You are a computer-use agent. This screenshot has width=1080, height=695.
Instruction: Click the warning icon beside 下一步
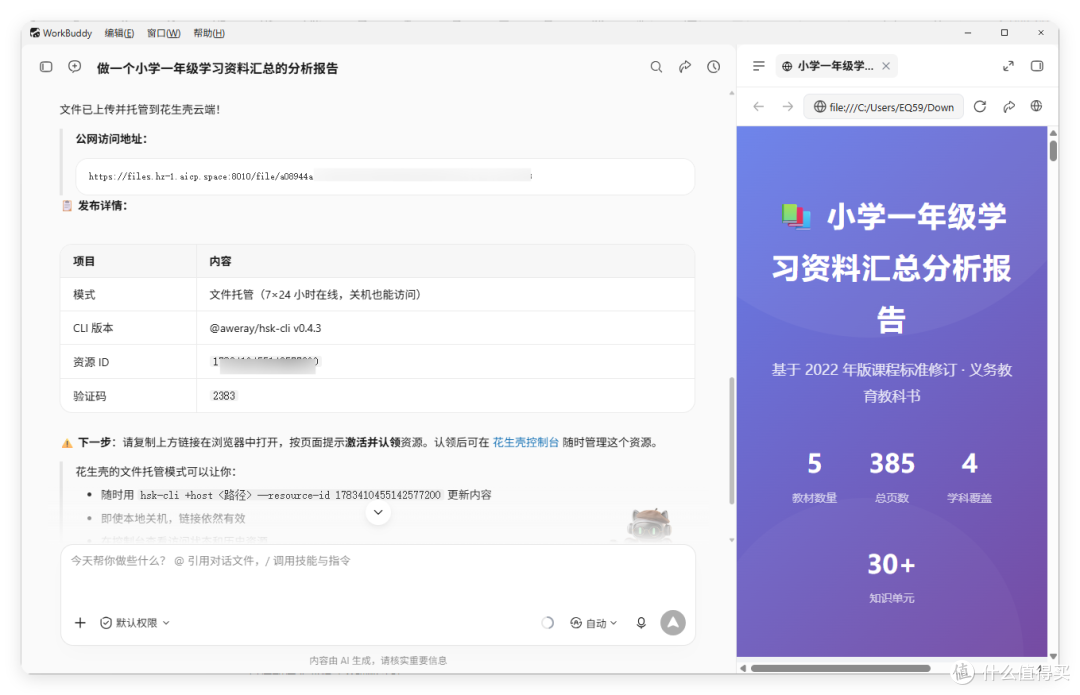coord(67,443)
